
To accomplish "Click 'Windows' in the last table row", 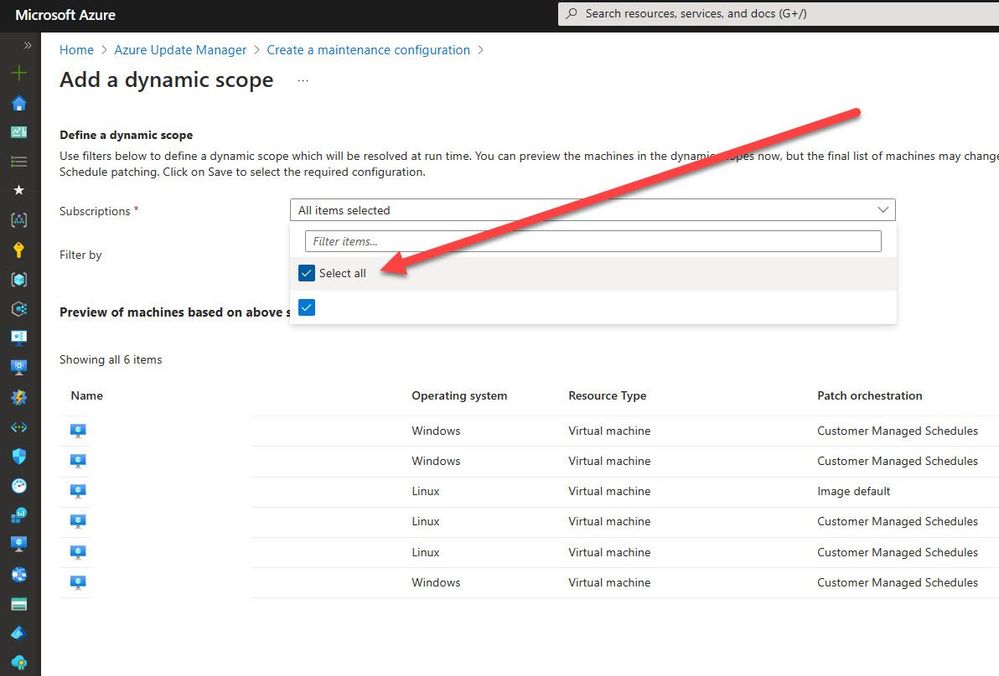I will pos(436,582).
